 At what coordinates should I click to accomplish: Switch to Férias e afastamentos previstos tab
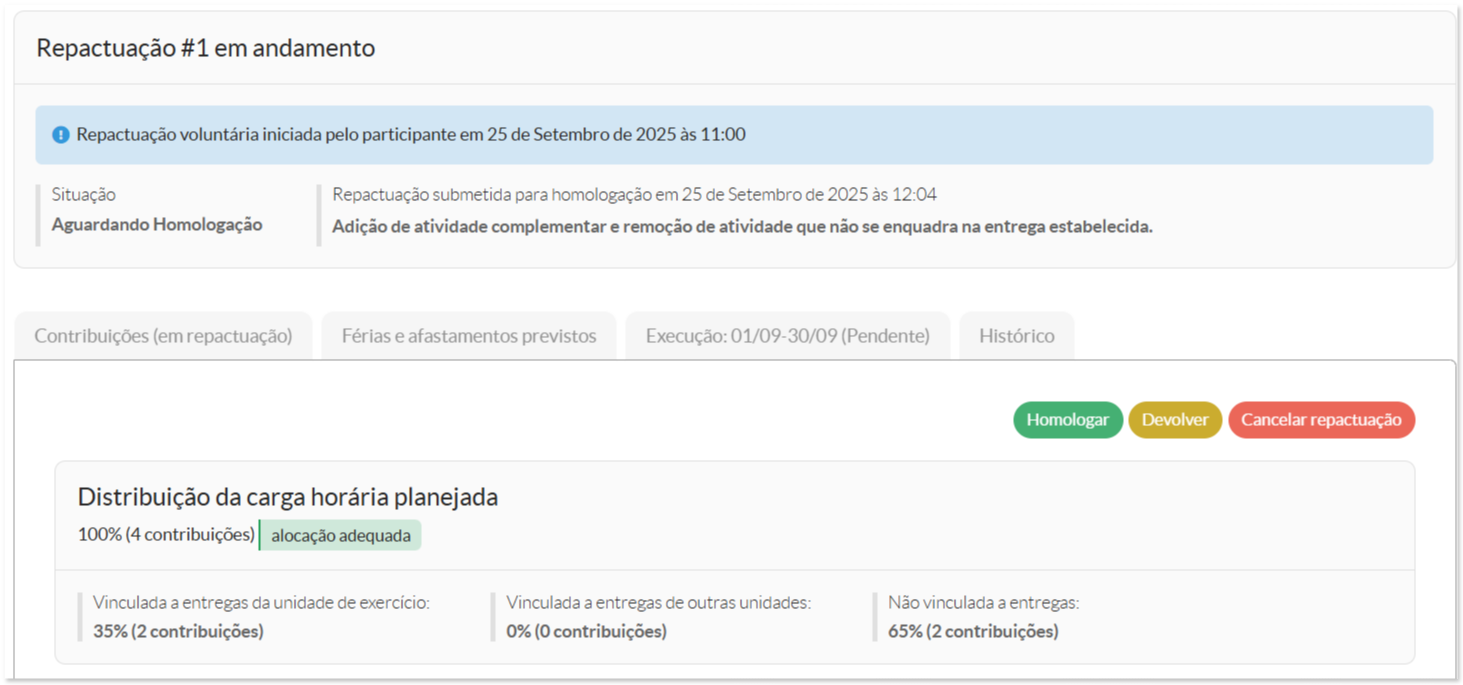click(x=469, y=336)
